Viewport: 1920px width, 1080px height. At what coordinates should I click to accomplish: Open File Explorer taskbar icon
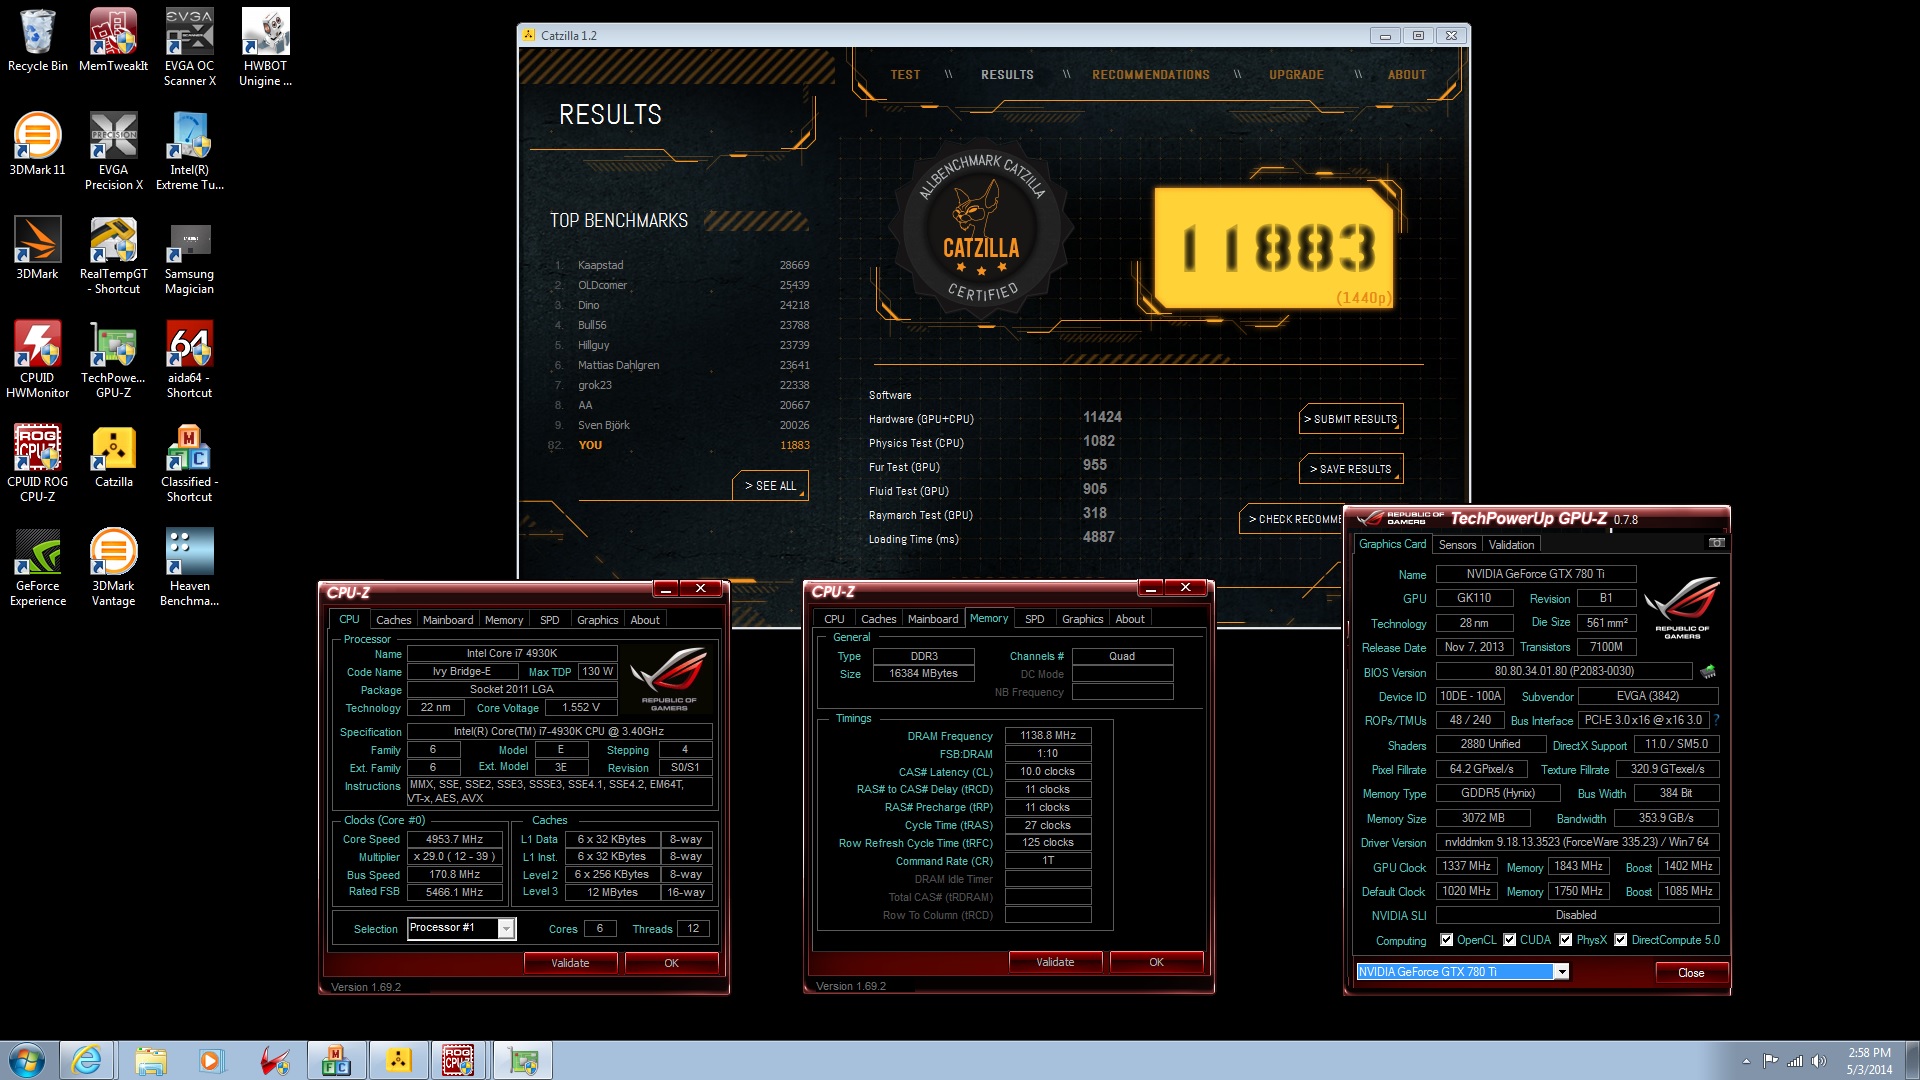pos(150,1060)
